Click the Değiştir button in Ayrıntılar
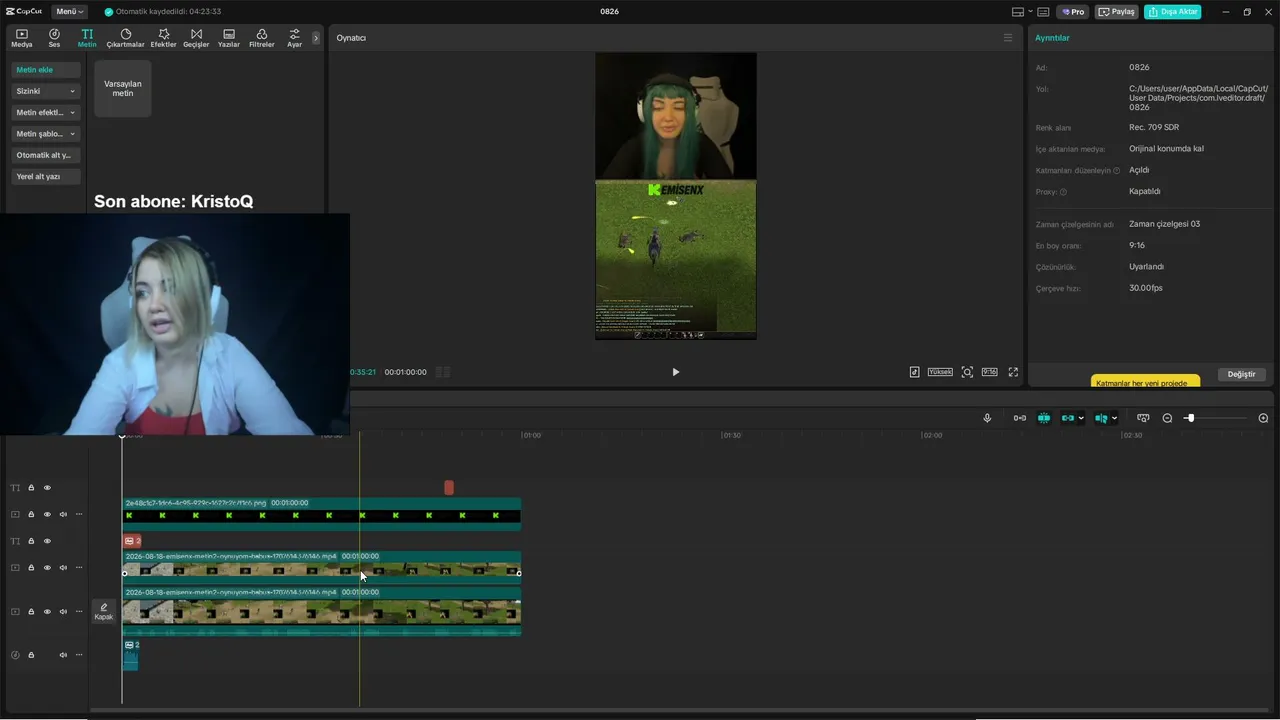 tap(1241, 374)
